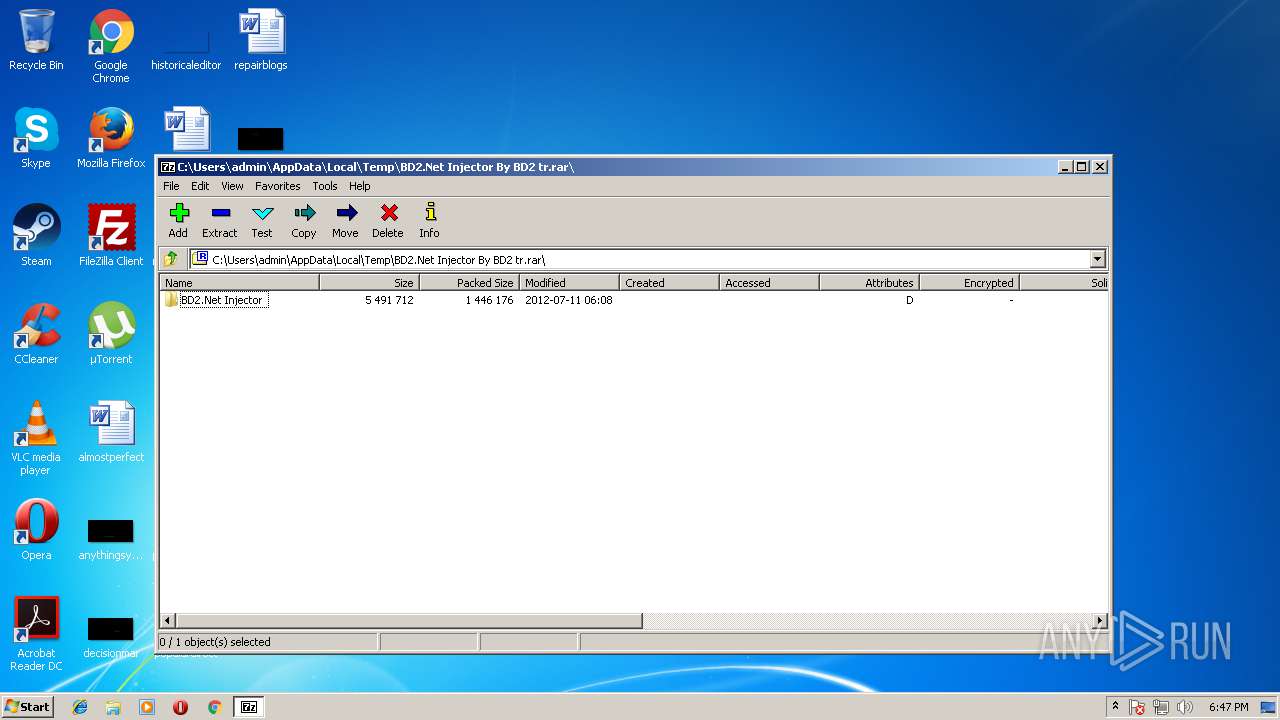Open Skype desktop shortcut

tap(36, 138)
